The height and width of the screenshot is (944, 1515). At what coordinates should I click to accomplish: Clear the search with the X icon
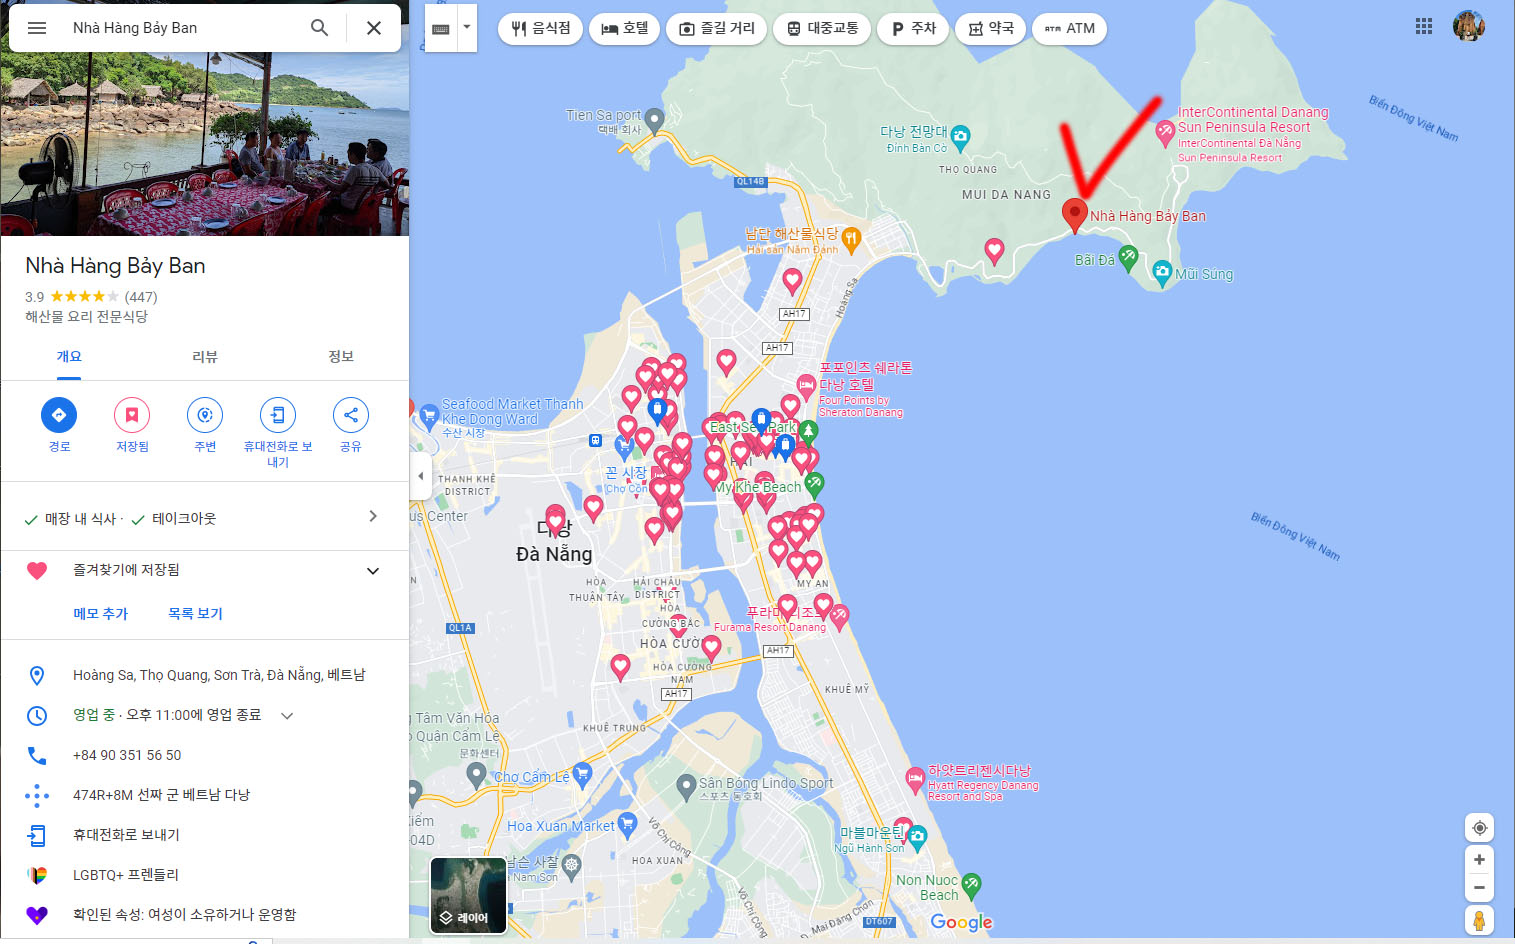point(374,28)
